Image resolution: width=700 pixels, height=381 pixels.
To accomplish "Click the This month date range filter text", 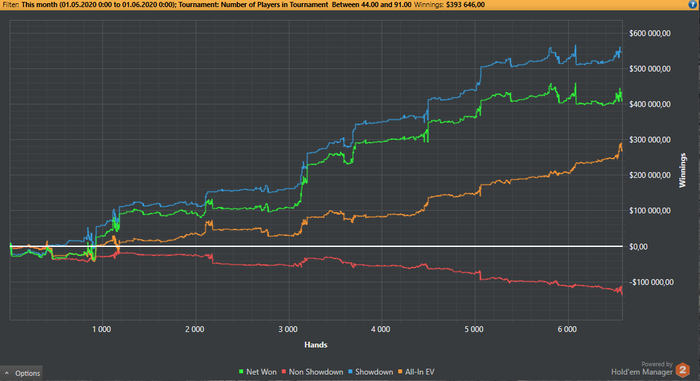I will pos(98,4).
